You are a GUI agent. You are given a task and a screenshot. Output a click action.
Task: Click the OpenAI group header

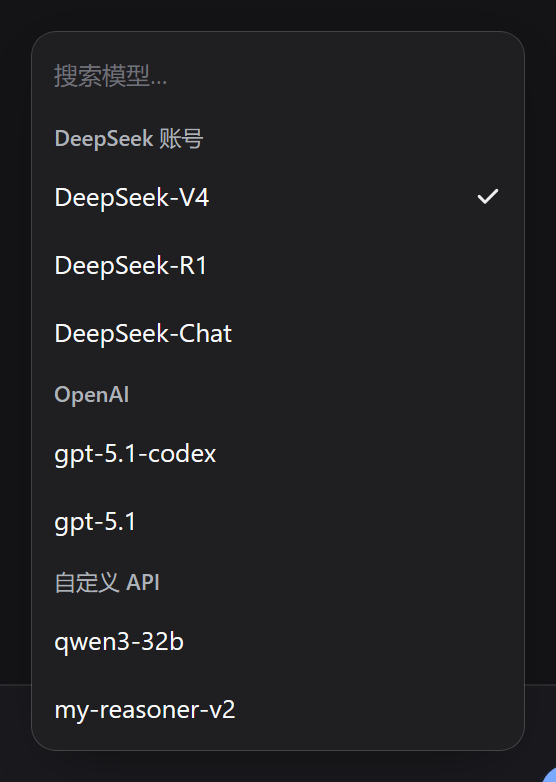[x=92, y=394]
